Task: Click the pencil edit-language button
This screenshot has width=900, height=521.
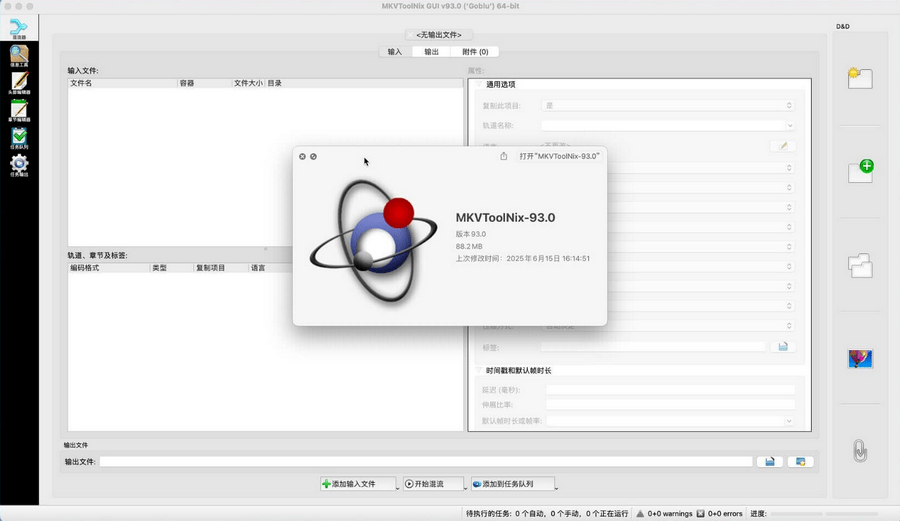Action: coord(783,146)
